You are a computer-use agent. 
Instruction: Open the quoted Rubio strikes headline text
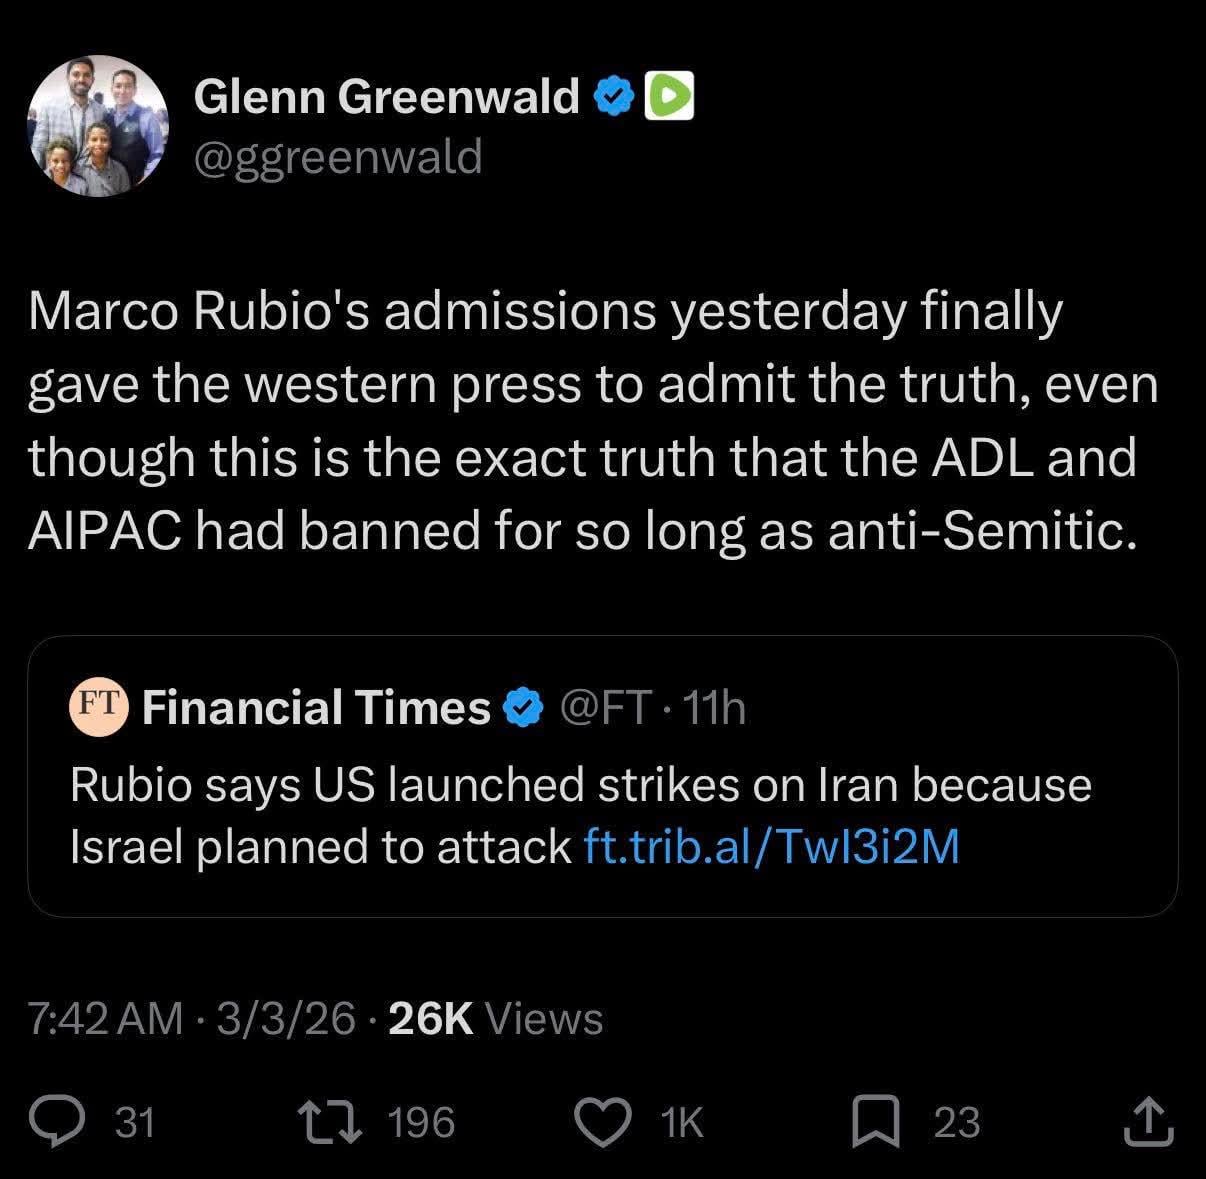(x=580, y=786)
